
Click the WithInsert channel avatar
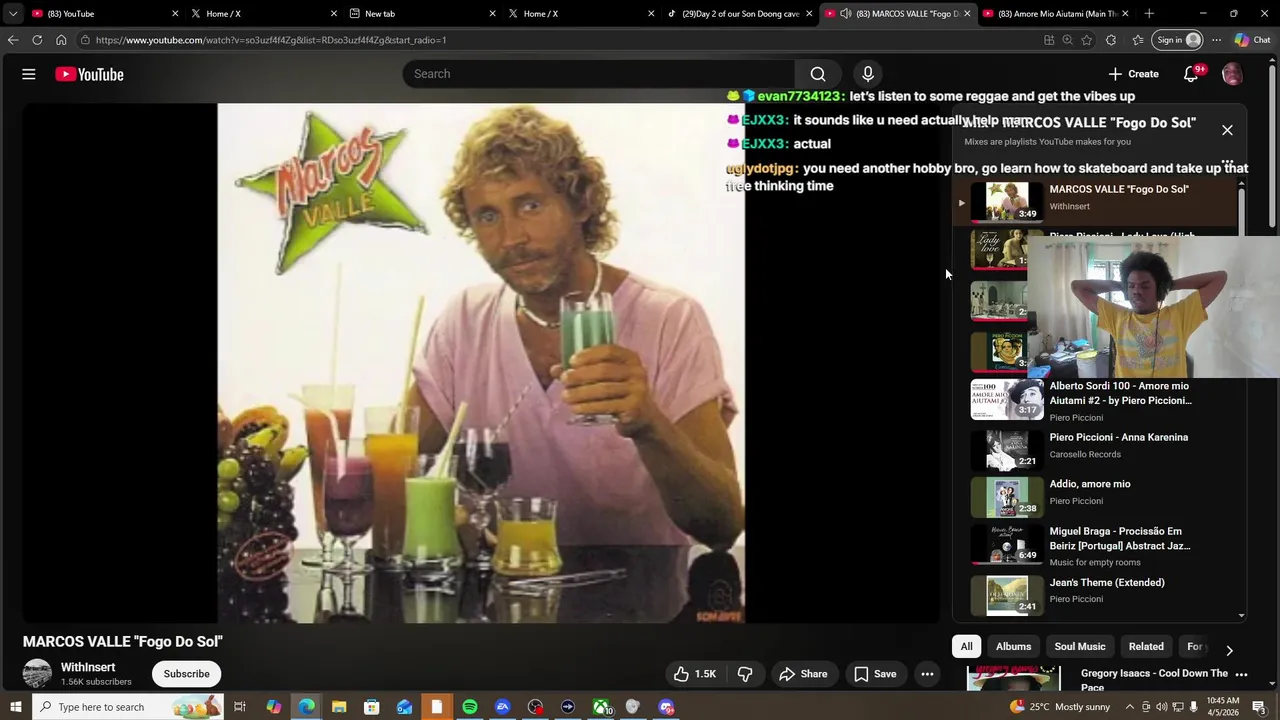coord(37,674)
